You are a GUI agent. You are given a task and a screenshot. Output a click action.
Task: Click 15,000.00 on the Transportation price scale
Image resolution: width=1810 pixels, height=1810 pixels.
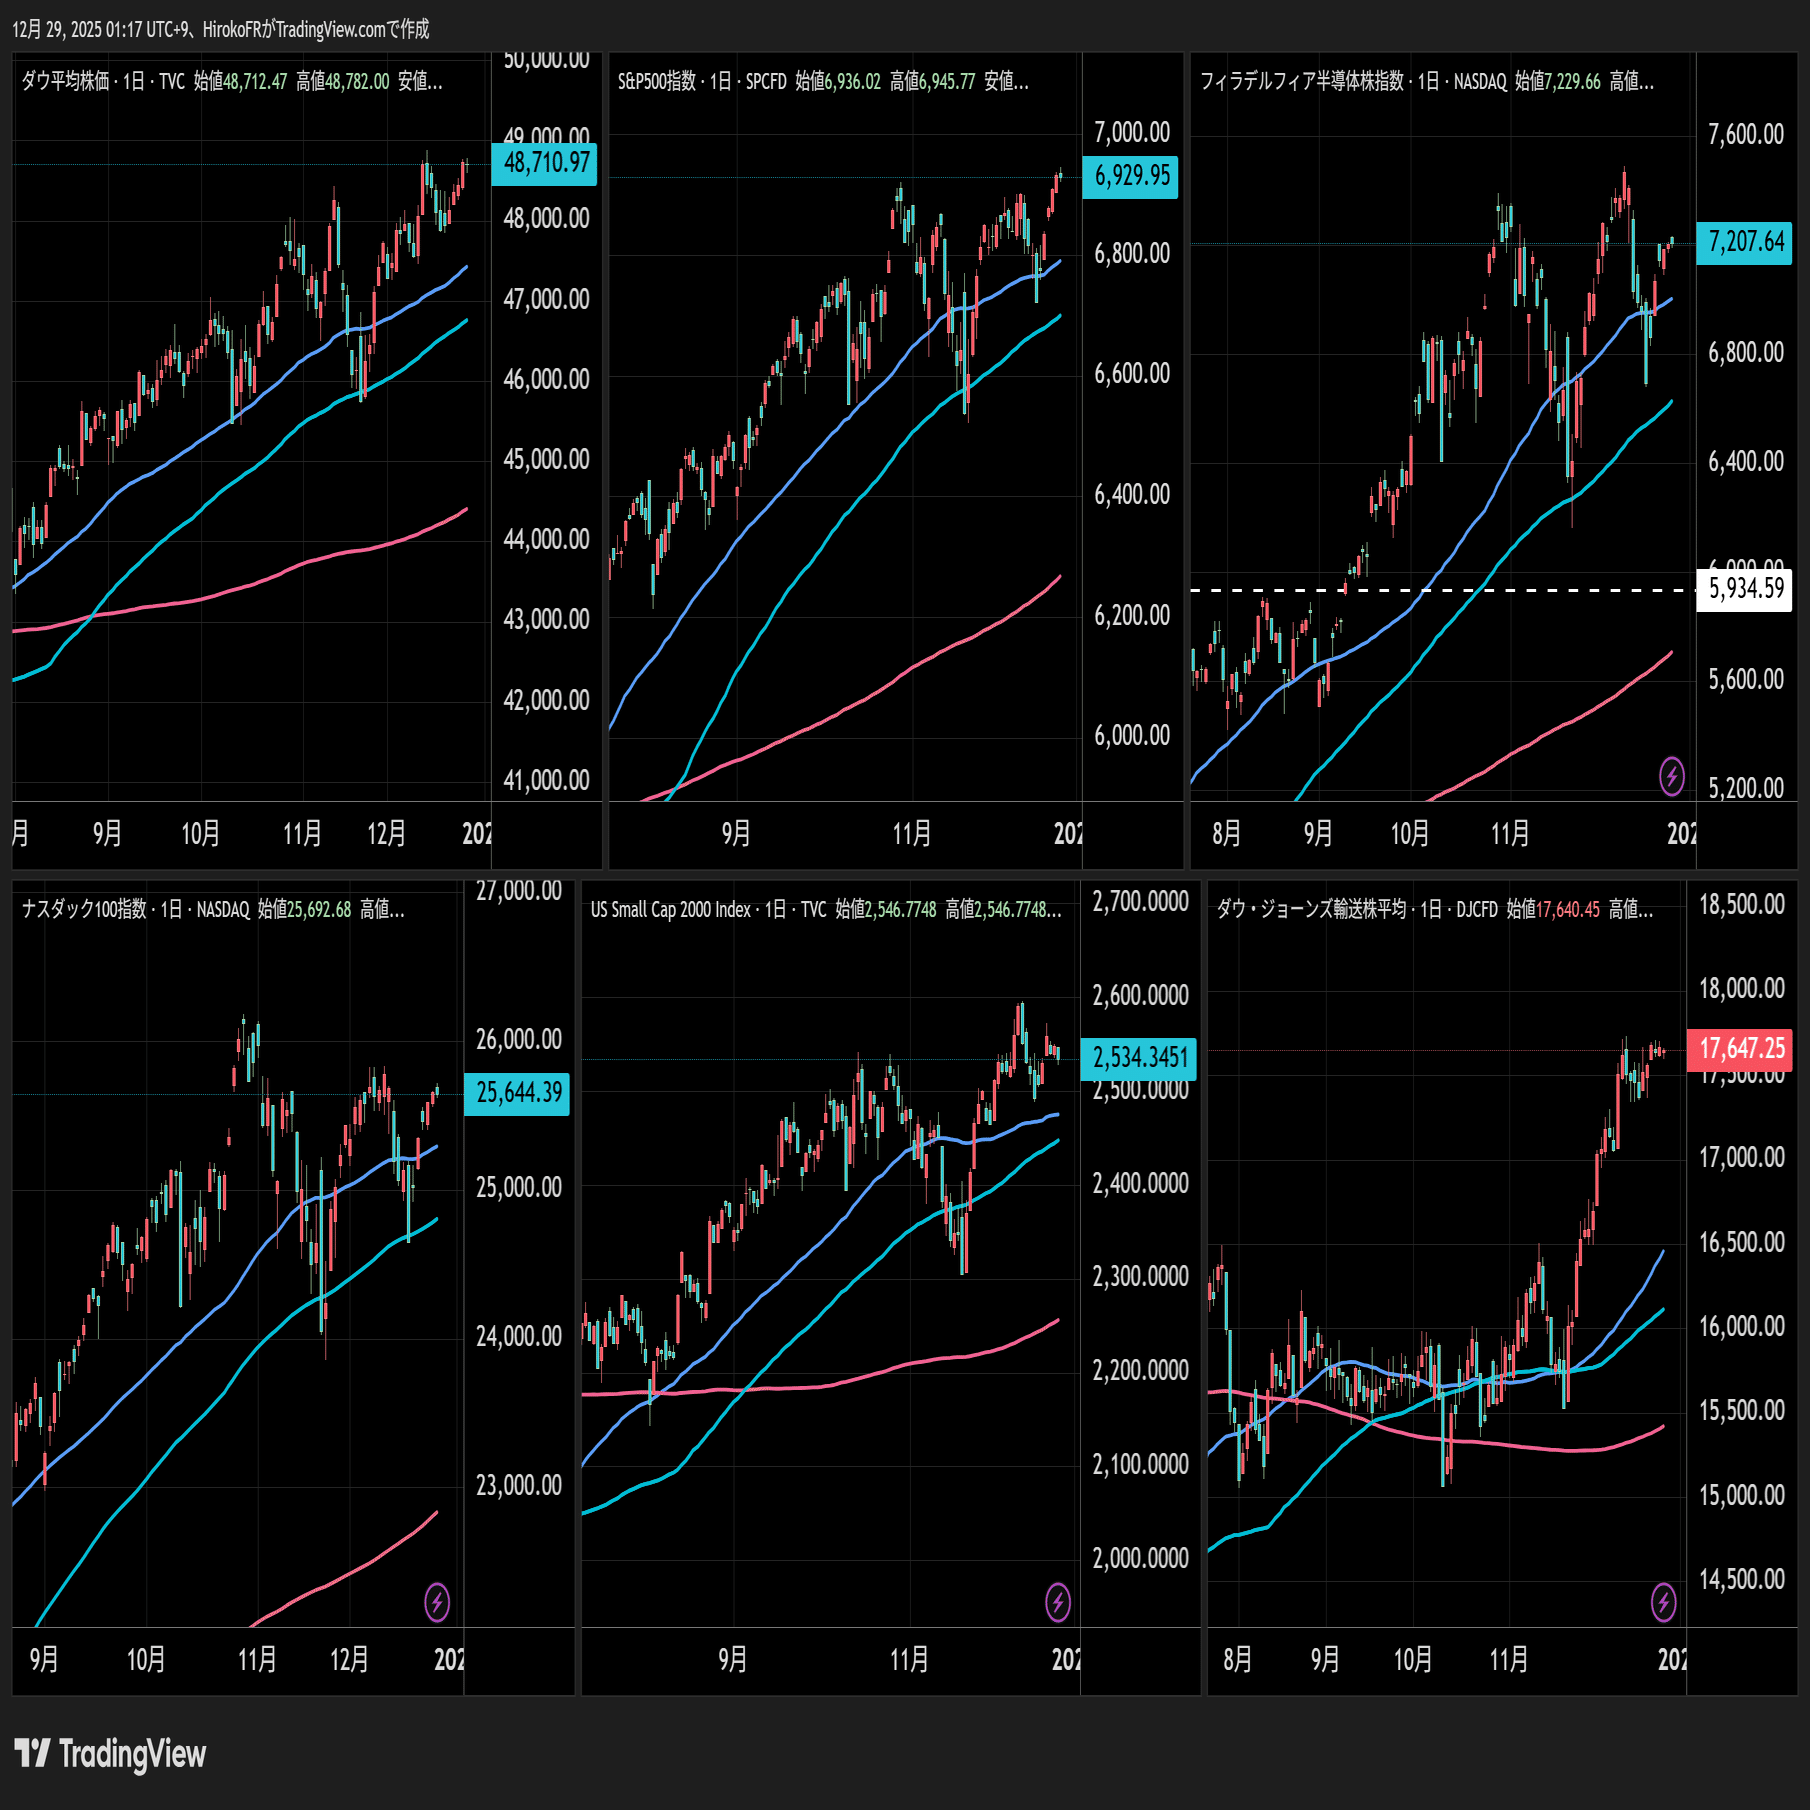[x=1742, y=1495]
